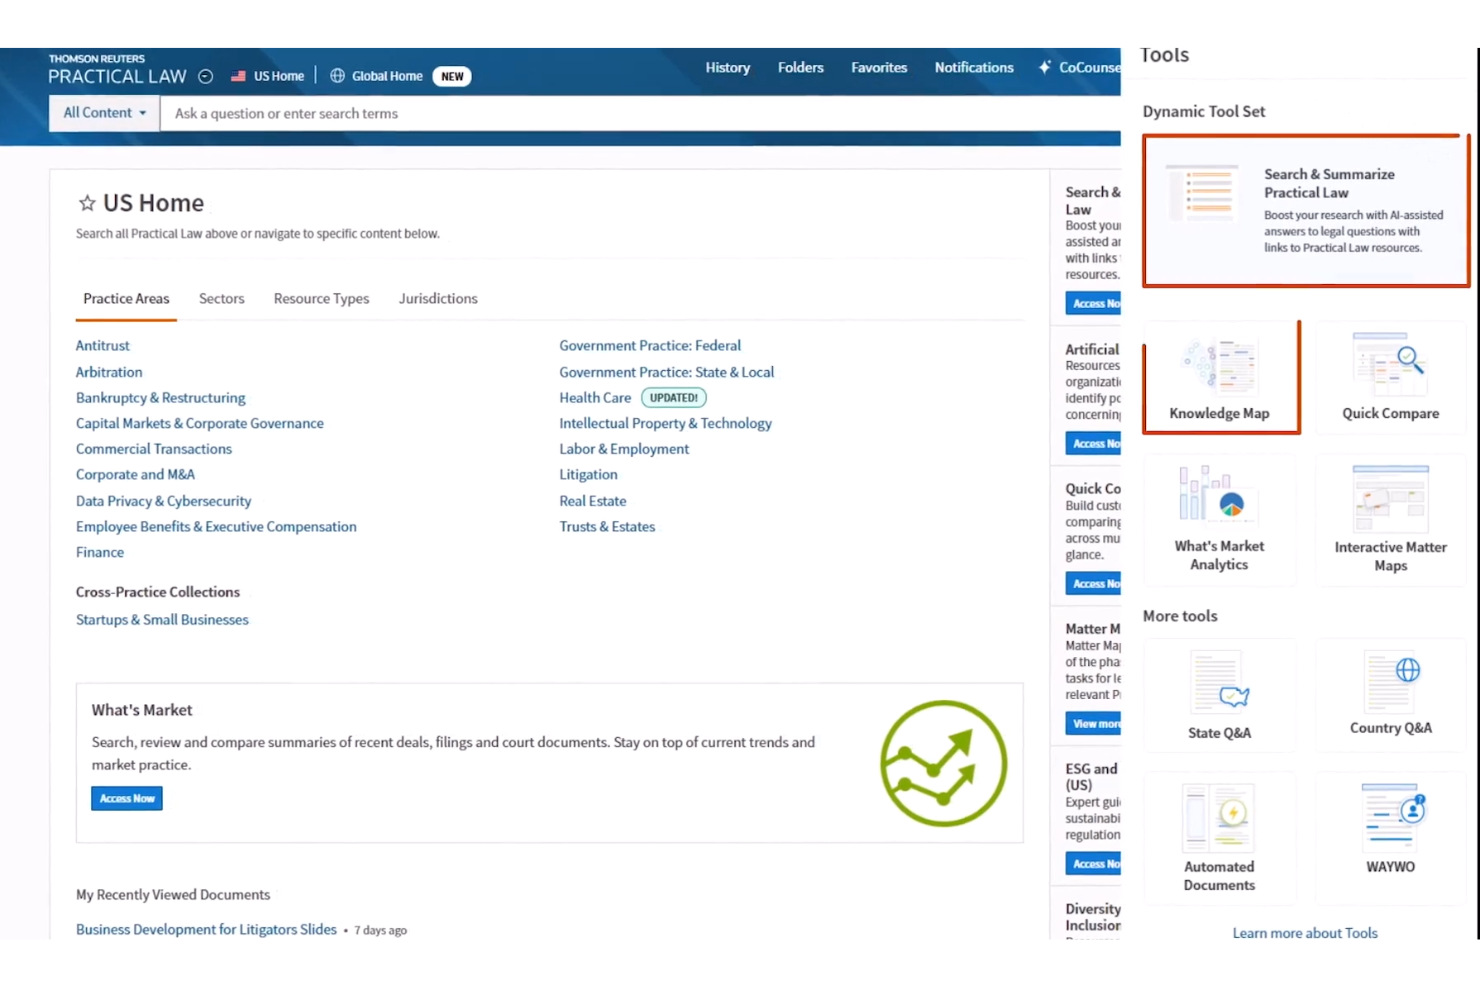Image resolution: width=1480 pixels, height=987 pixels.
Task: Open Bankruptcy & Restructuring link
Action: click(160, 398)
